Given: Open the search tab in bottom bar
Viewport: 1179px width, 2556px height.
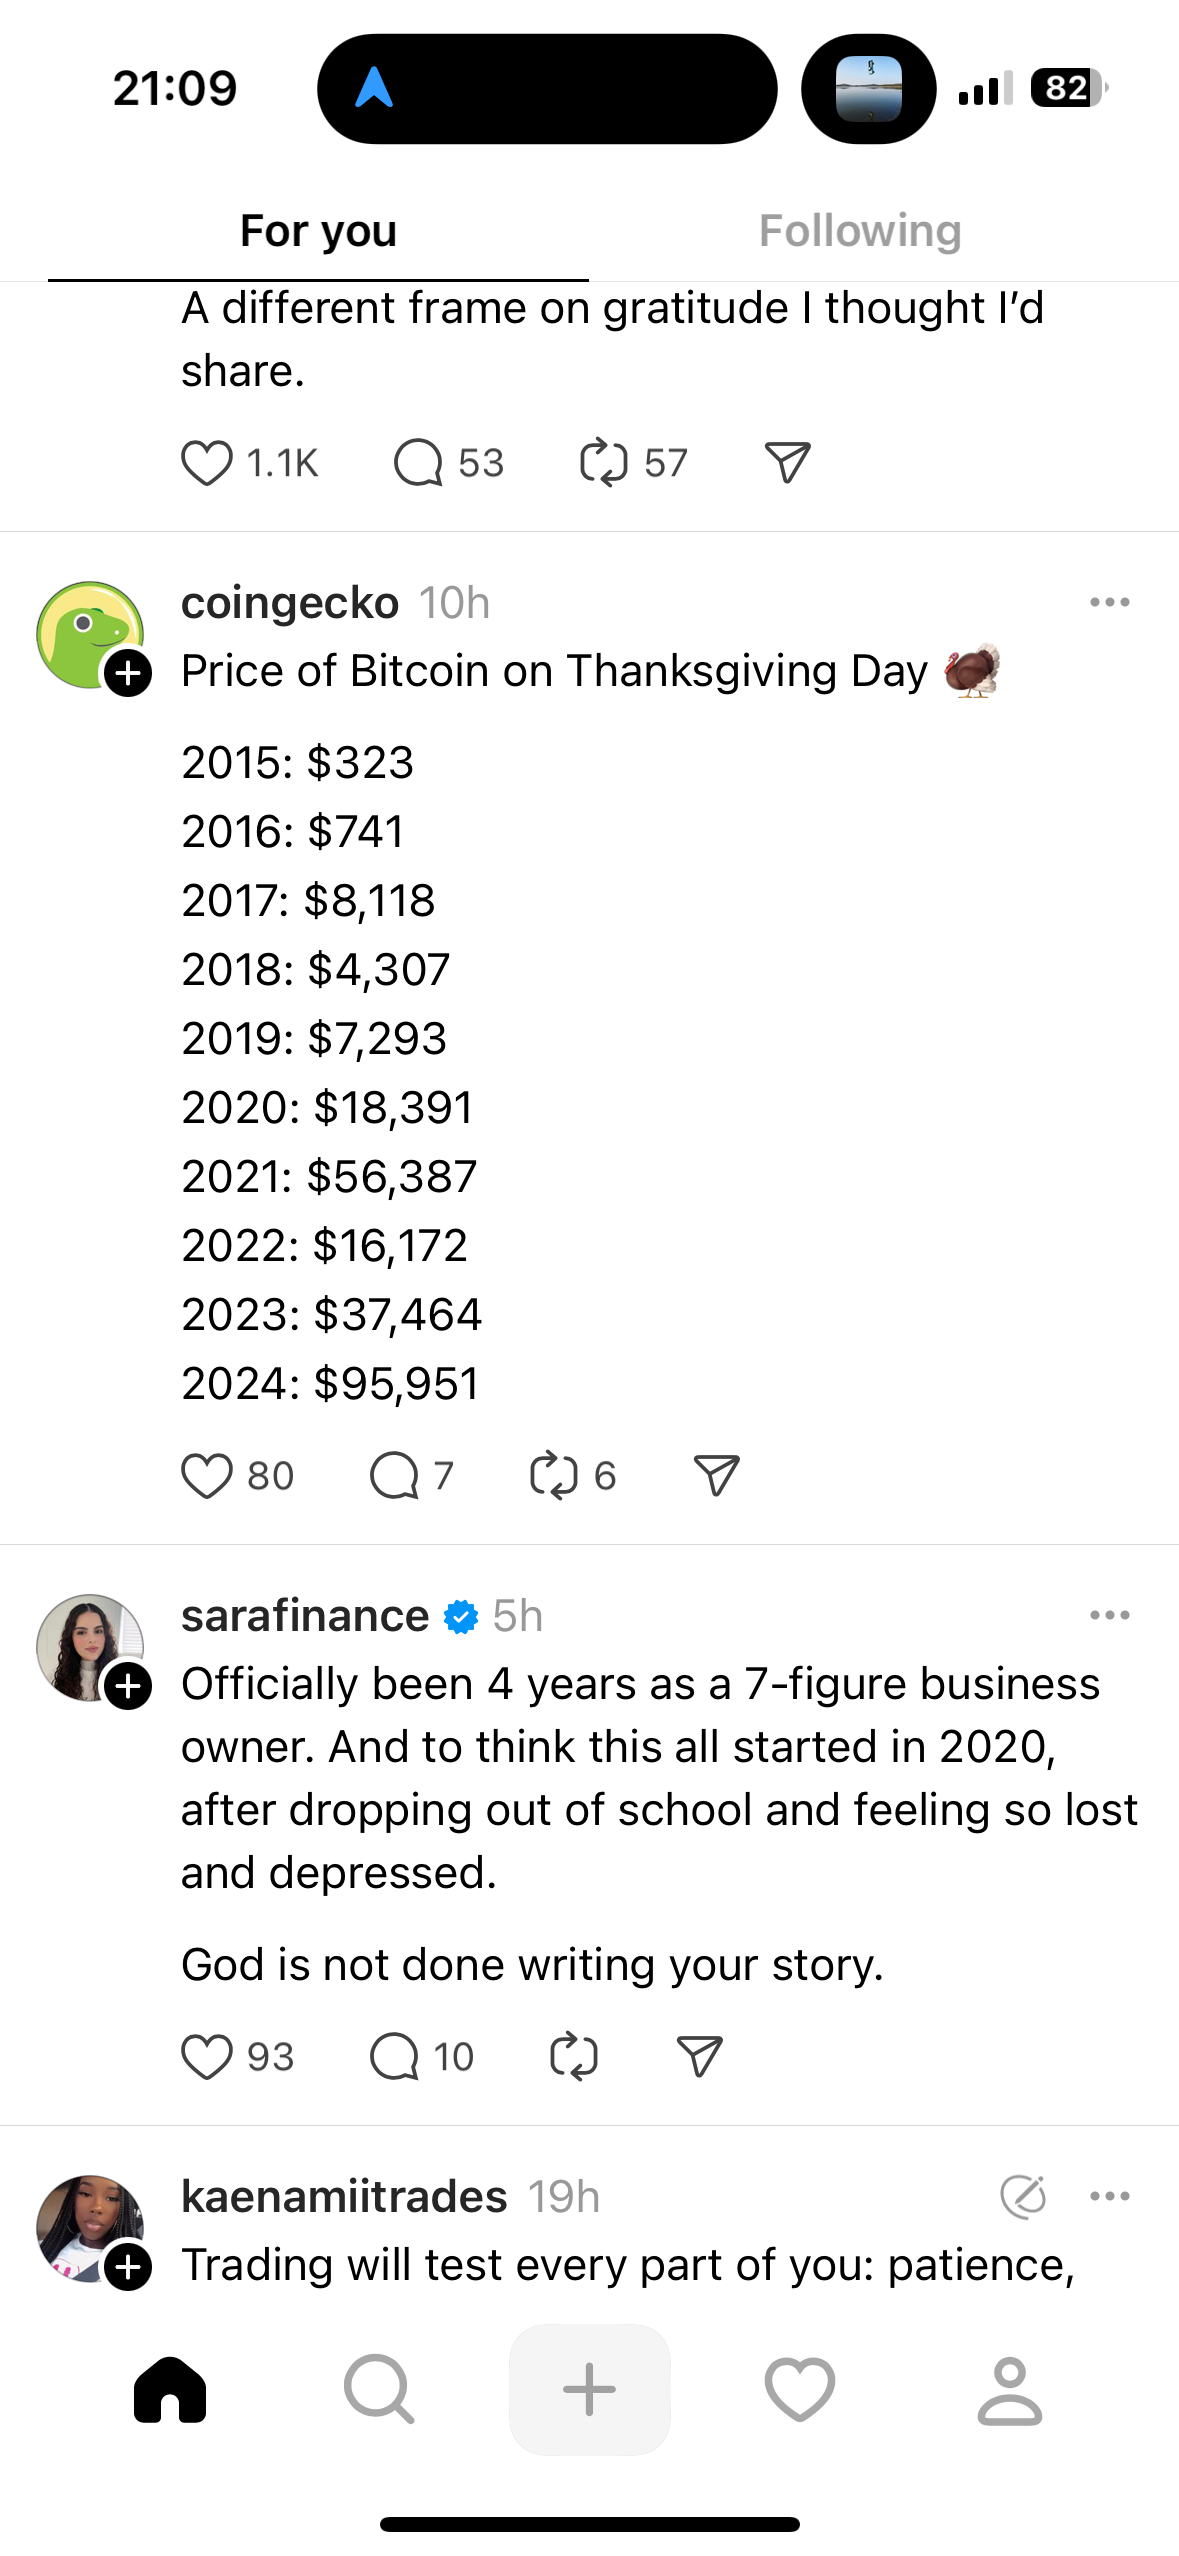Looking at the screenshot, I should (379, 2389).
